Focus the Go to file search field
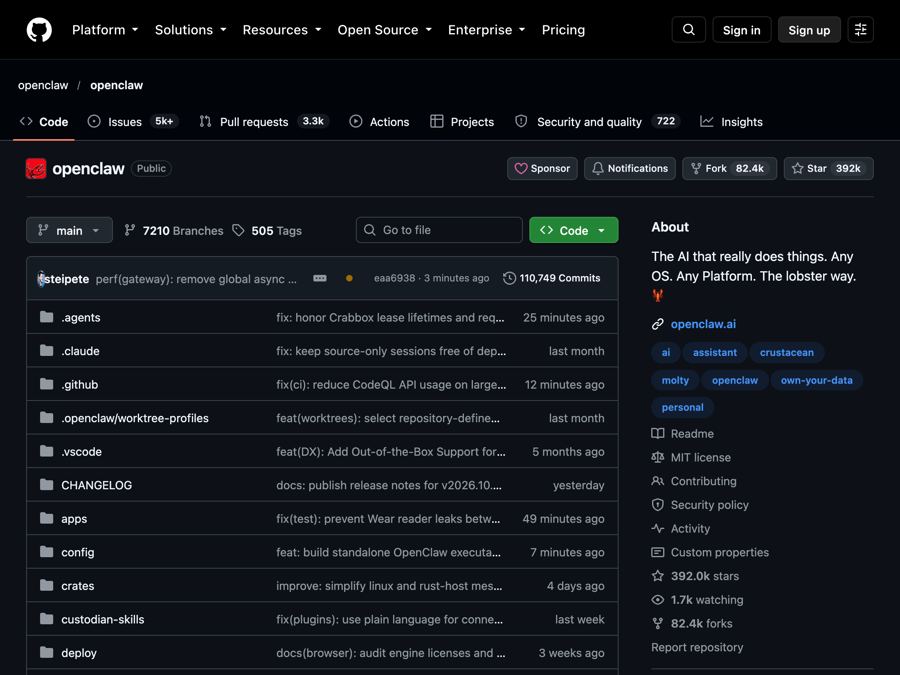900x675 pixels. [x=439, y=230]
